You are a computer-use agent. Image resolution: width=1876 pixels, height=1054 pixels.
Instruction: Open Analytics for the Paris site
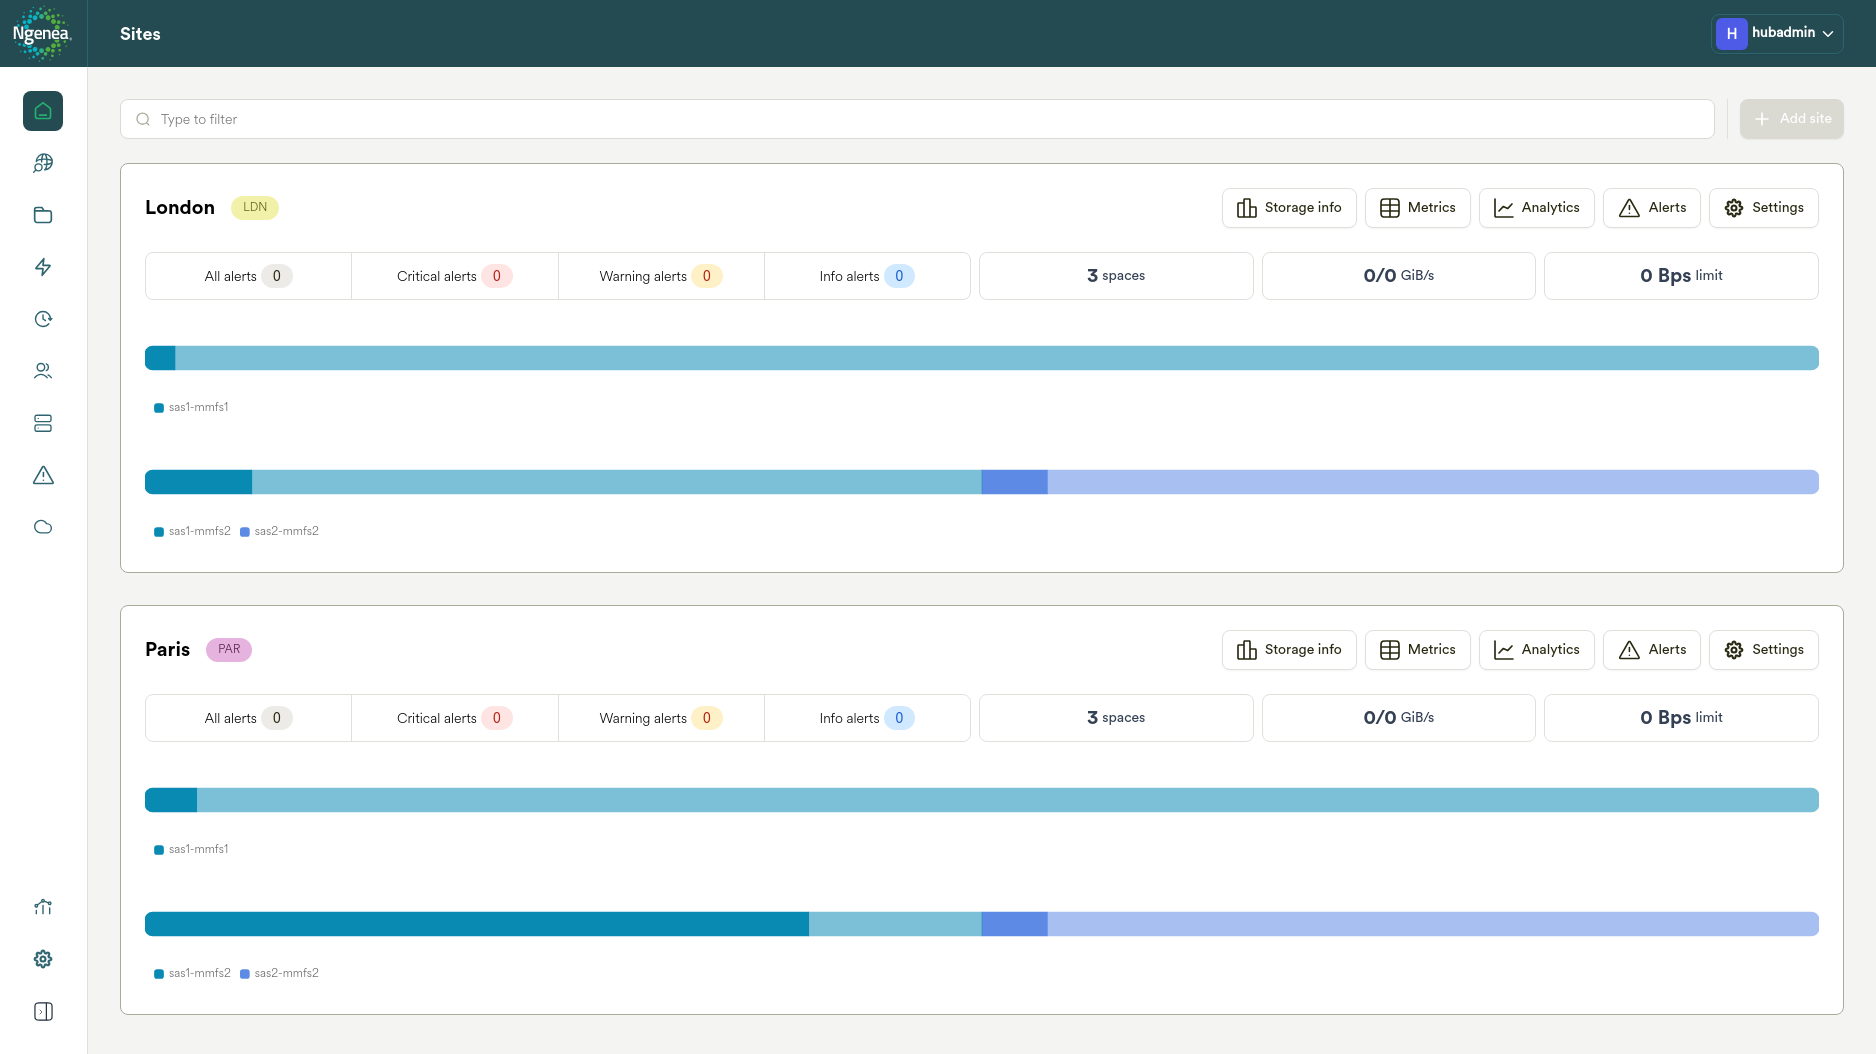tap(1536, 650)
